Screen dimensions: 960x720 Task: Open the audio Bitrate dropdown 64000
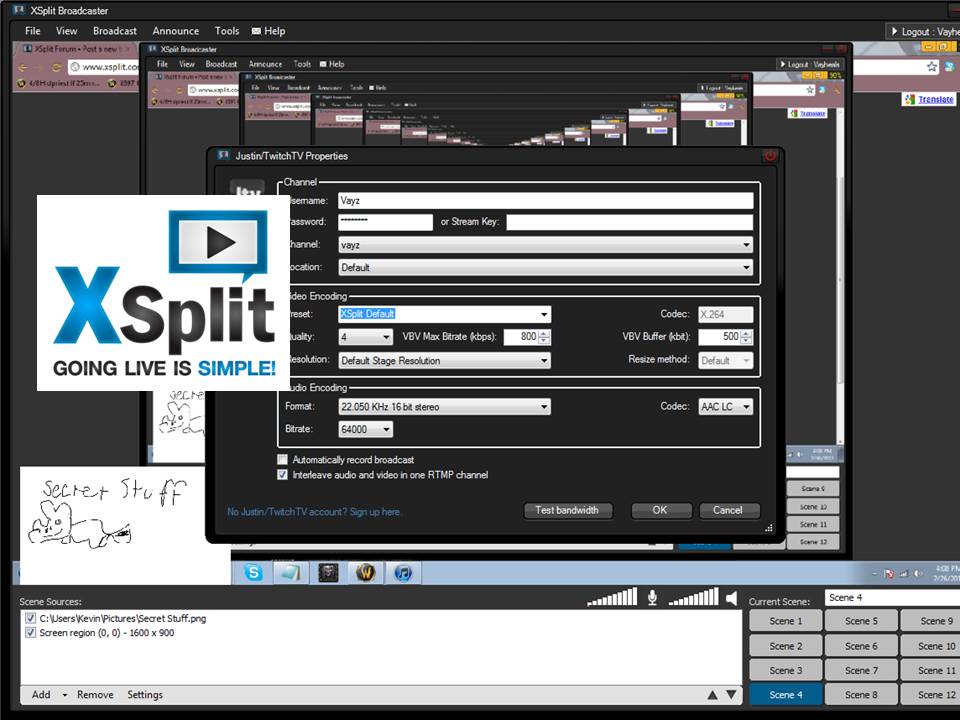[x=366, y=429]
